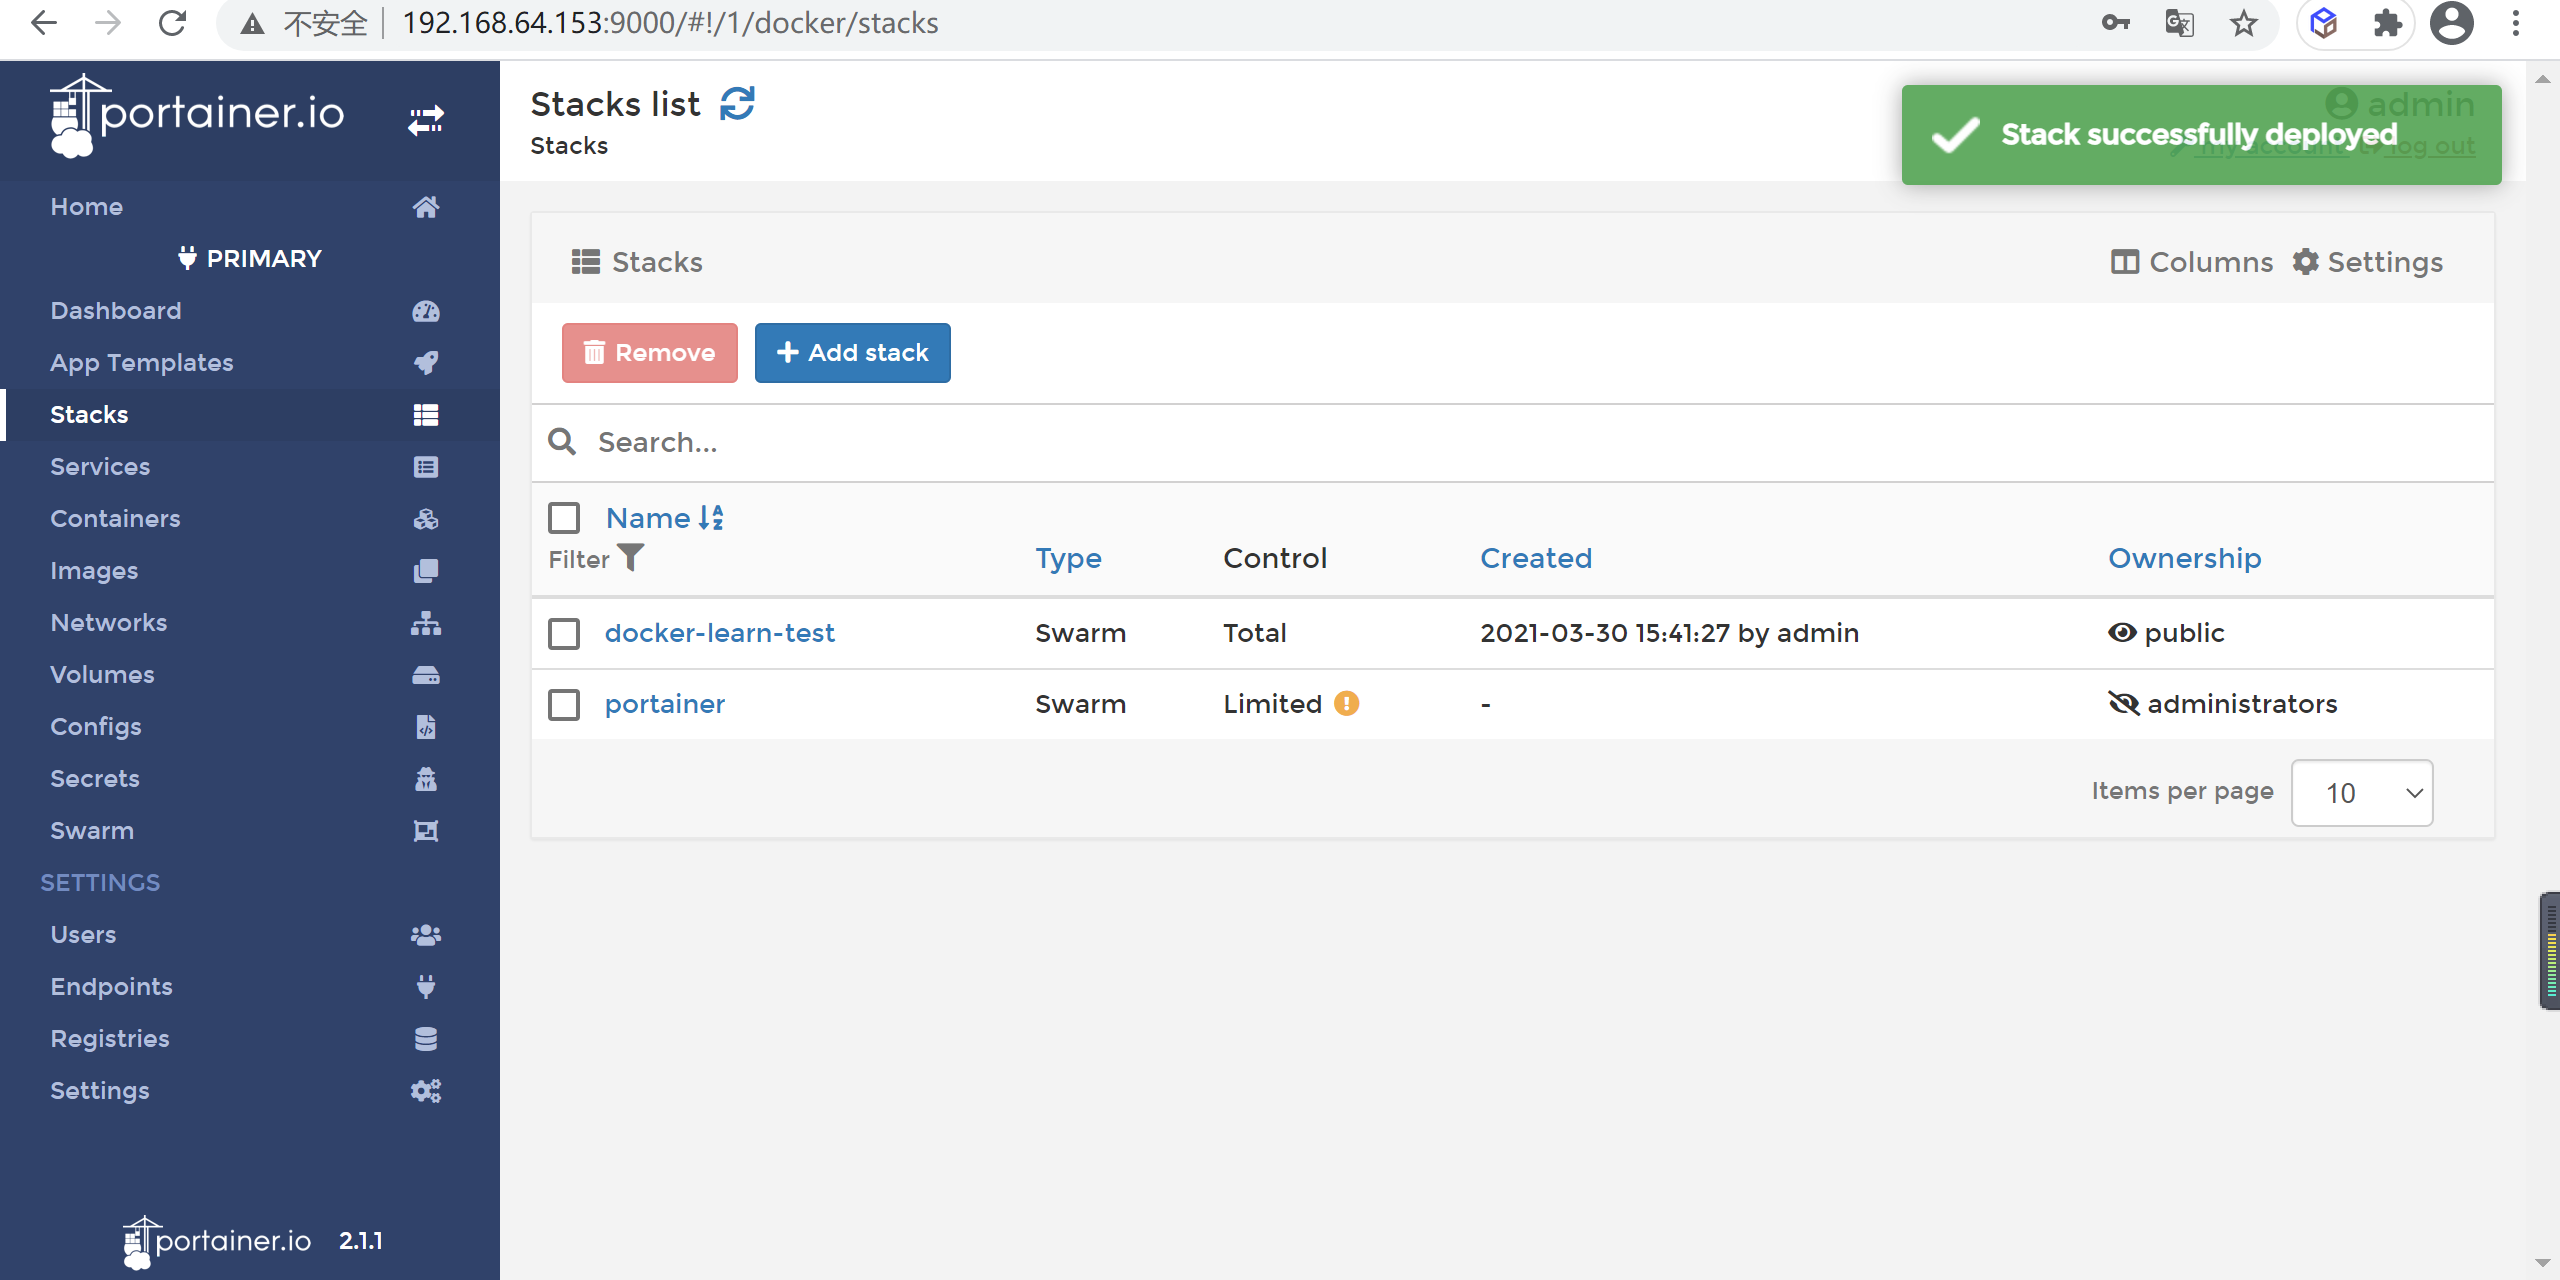Bookmark page with the star icon
The image size is (2560, 1280).
(2244, 23)
